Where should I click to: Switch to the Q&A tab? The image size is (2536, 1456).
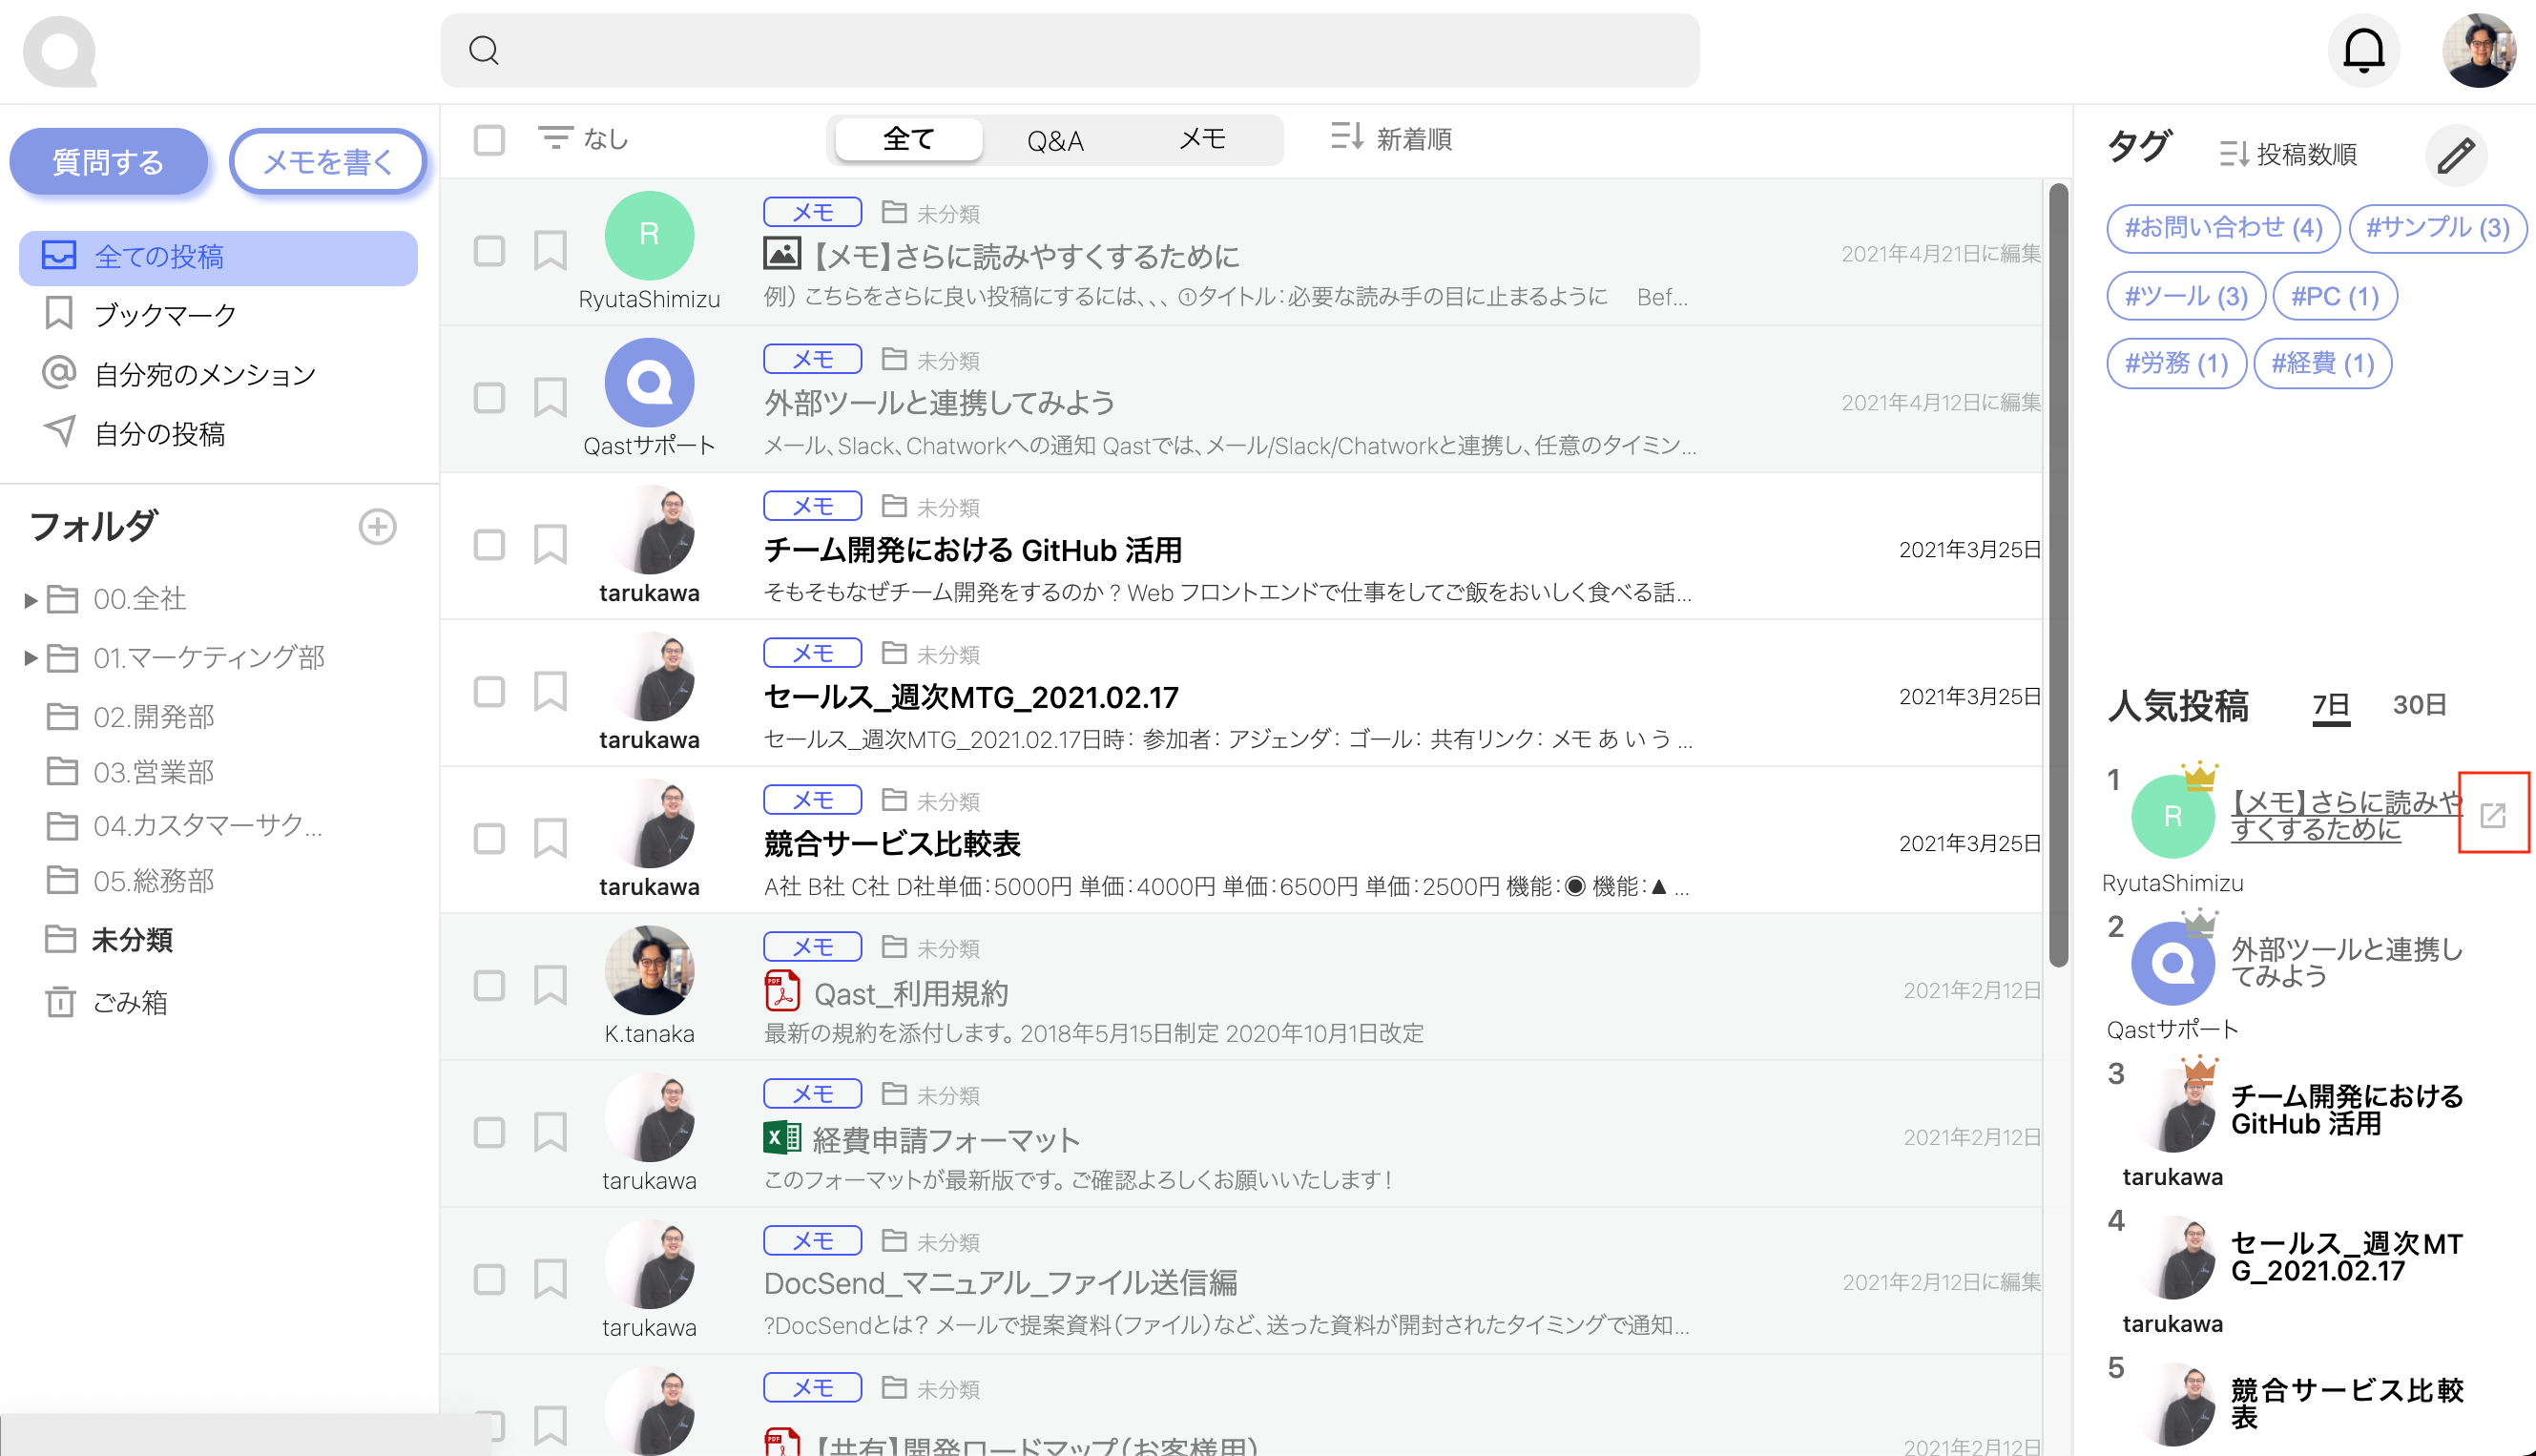(1055, 140)
